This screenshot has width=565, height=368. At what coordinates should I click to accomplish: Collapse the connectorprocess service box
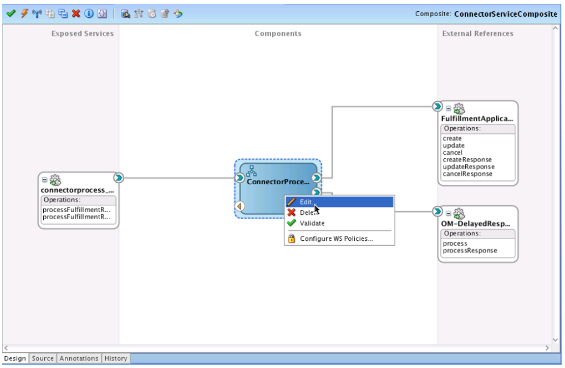(x=45, y=180)
